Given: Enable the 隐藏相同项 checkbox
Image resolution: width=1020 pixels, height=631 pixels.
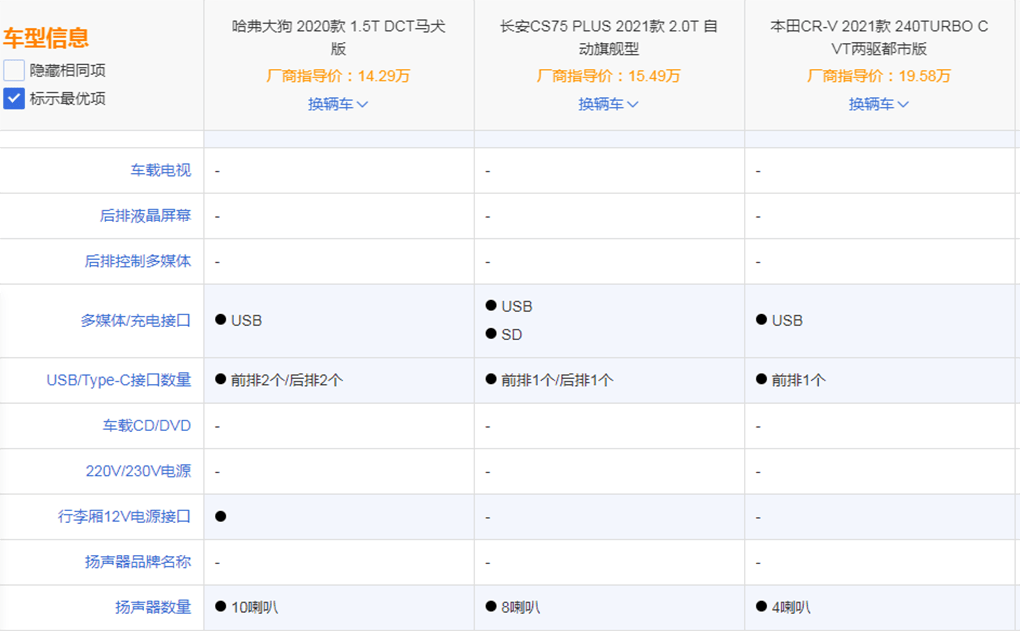Looking at the screenshot, I should tap(14, 69).
